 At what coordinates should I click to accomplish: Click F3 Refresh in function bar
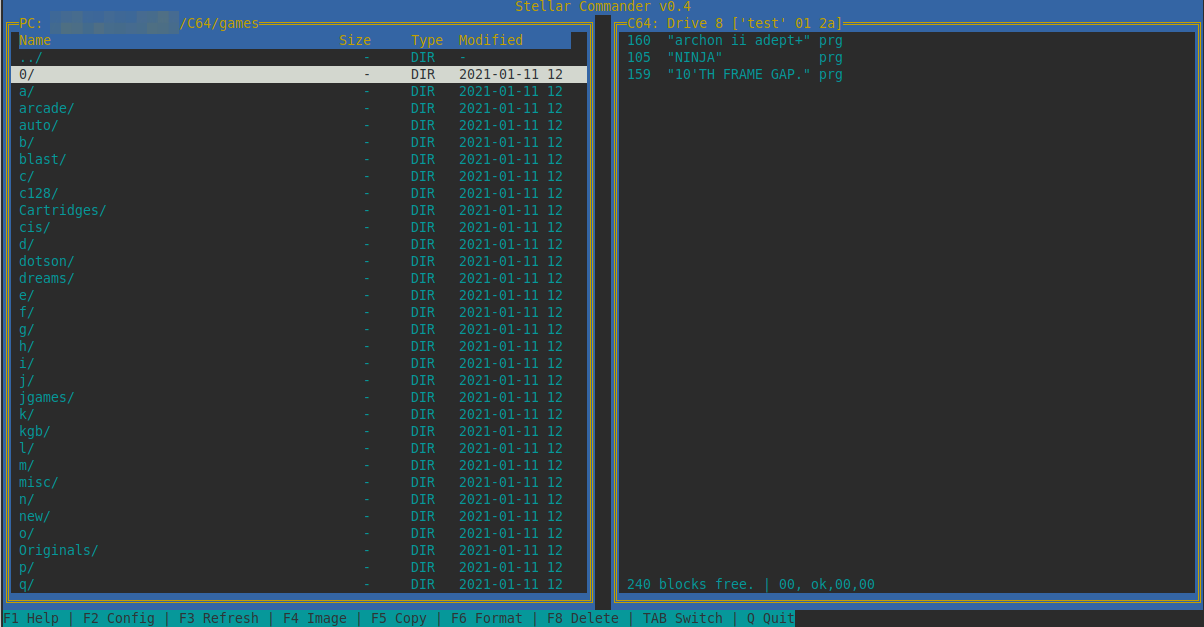click(218, 618)
